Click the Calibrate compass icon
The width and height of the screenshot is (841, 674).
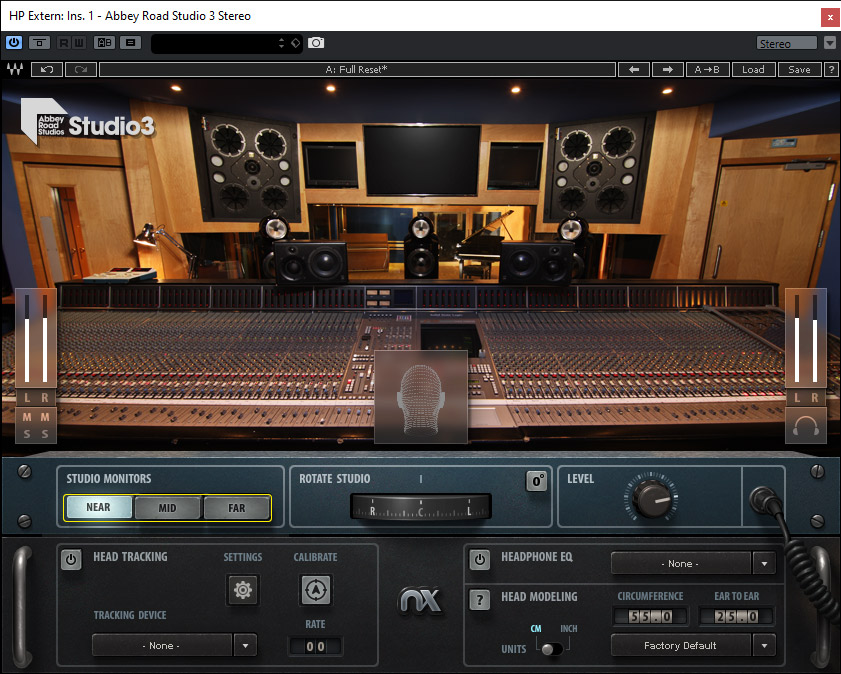(315, 590)
